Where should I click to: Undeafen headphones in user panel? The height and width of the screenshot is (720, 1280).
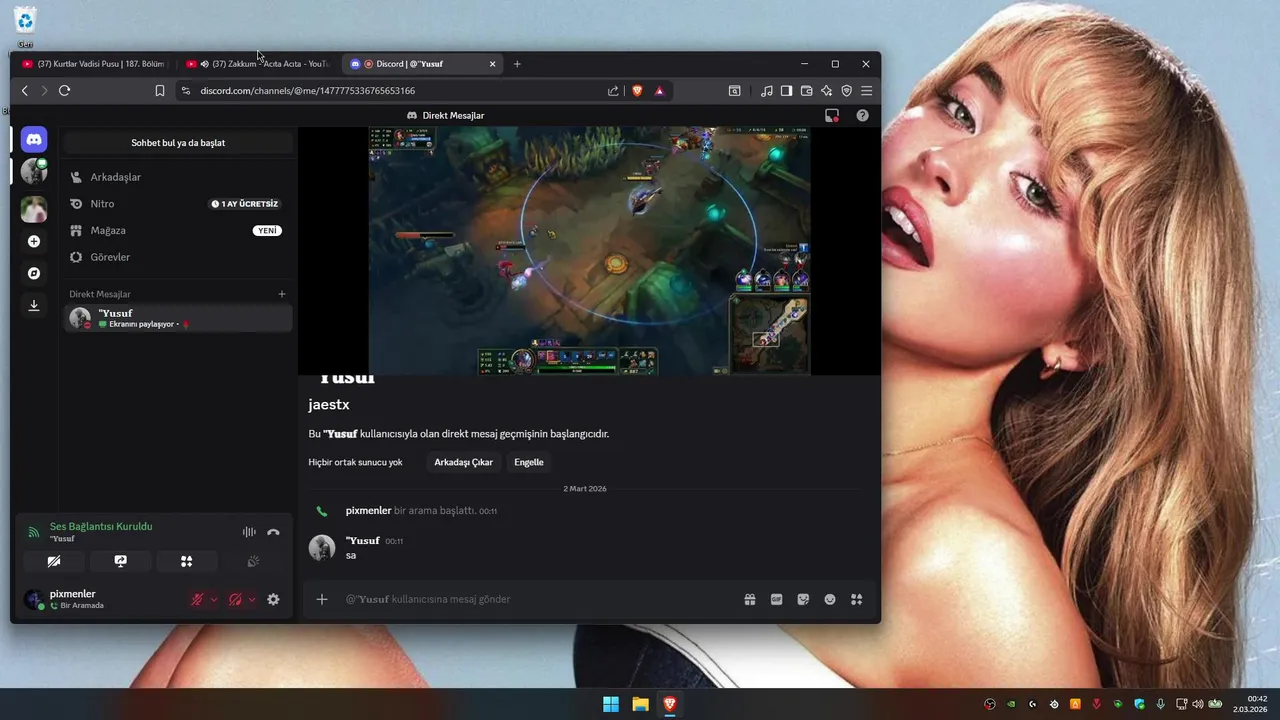[x=235, y=599]
